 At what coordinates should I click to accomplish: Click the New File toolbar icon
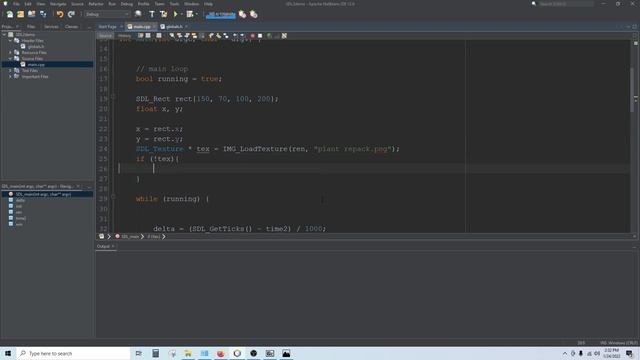(x=10, y=14)
